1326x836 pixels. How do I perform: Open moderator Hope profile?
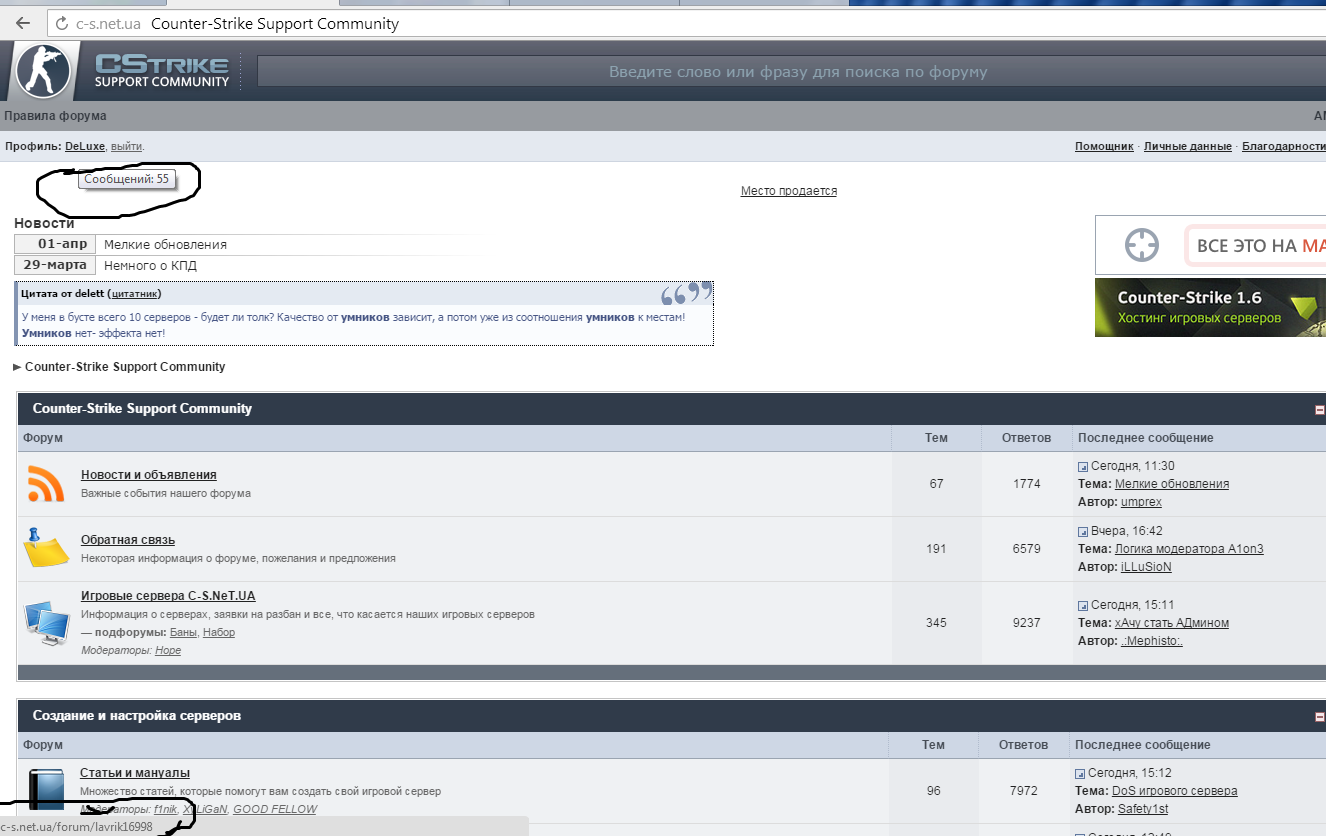(x=168, y=650)
